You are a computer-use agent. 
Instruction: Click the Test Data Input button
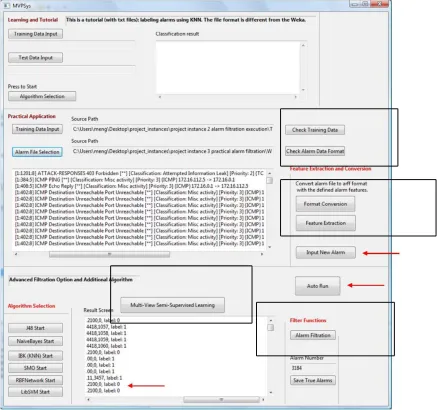[35, 58]
